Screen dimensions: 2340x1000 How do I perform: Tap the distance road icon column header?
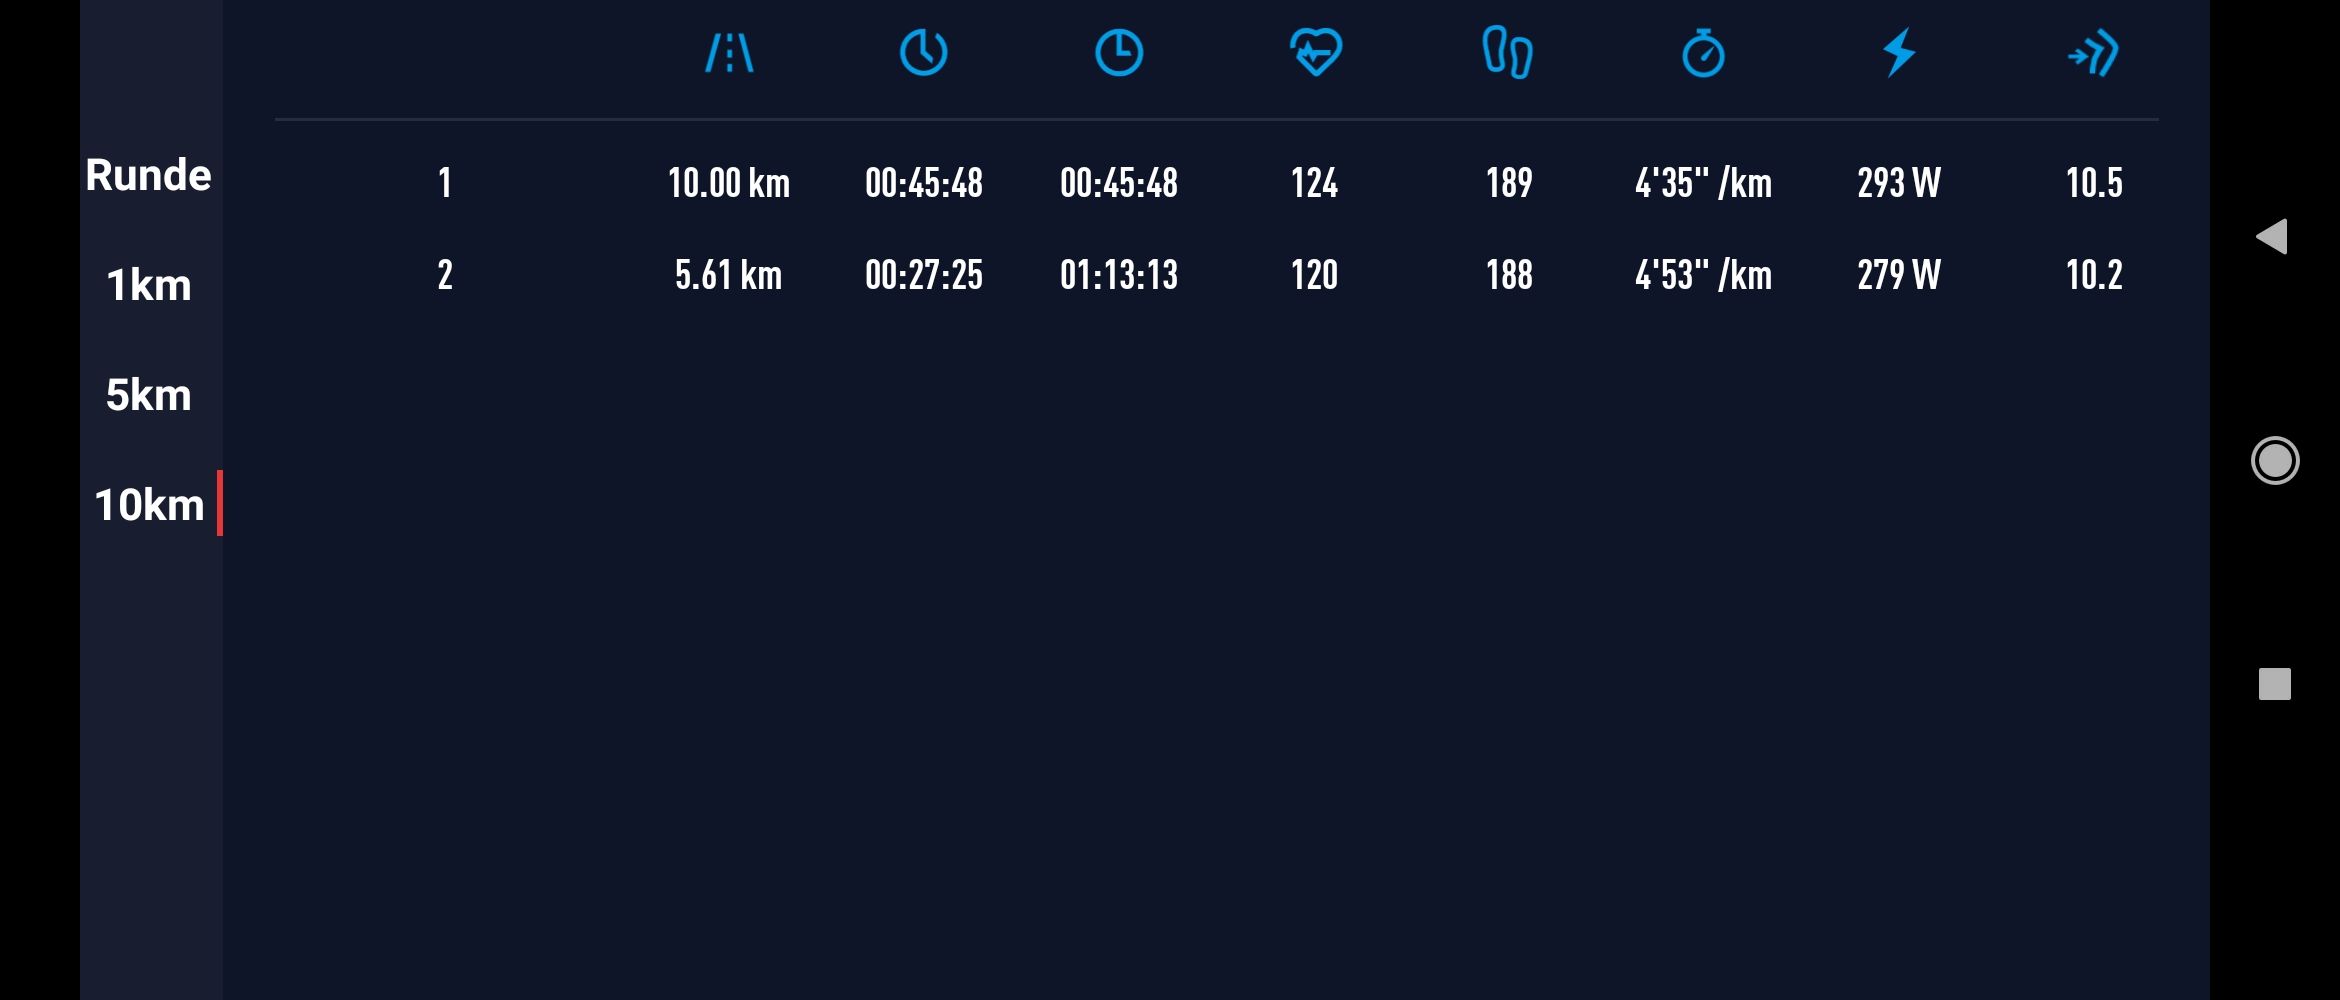pos(729,53)
